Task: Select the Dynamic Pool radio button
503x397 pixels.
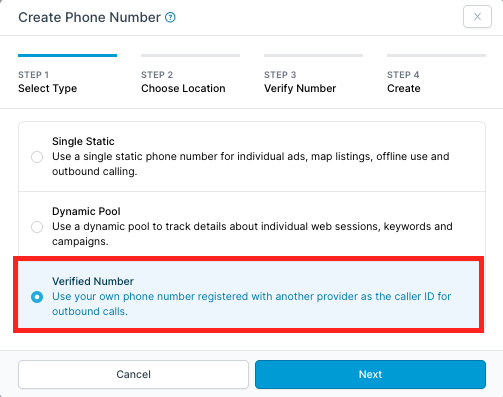Action: (x=37, y=227)
